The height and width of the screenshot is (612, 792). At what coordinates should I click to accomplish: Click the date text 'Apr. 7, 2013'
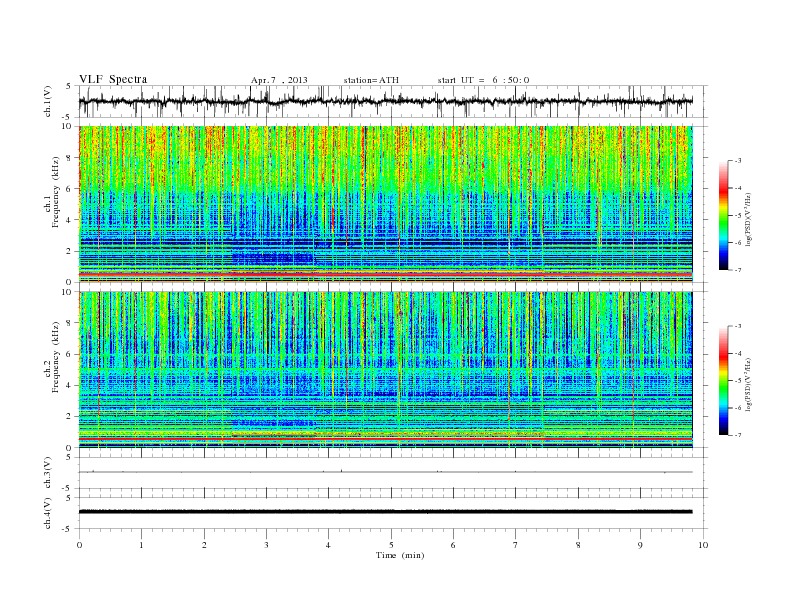tap(279, 80)
